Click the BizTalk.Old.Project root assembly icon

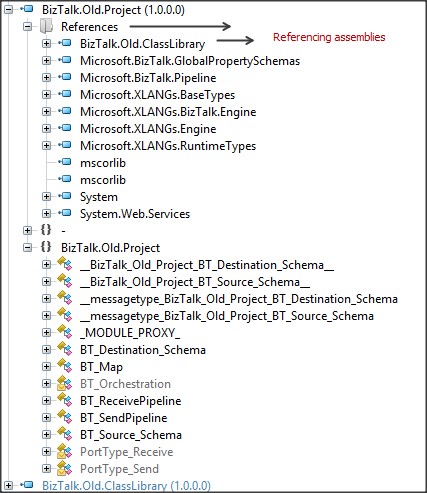[27, 9]
